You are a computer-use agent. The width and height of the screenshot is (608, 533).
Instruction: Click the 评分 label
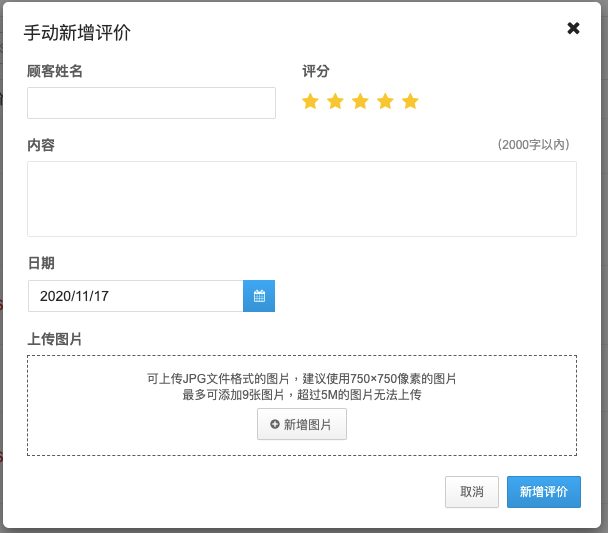pyautogui.click(x=316, y=71)
